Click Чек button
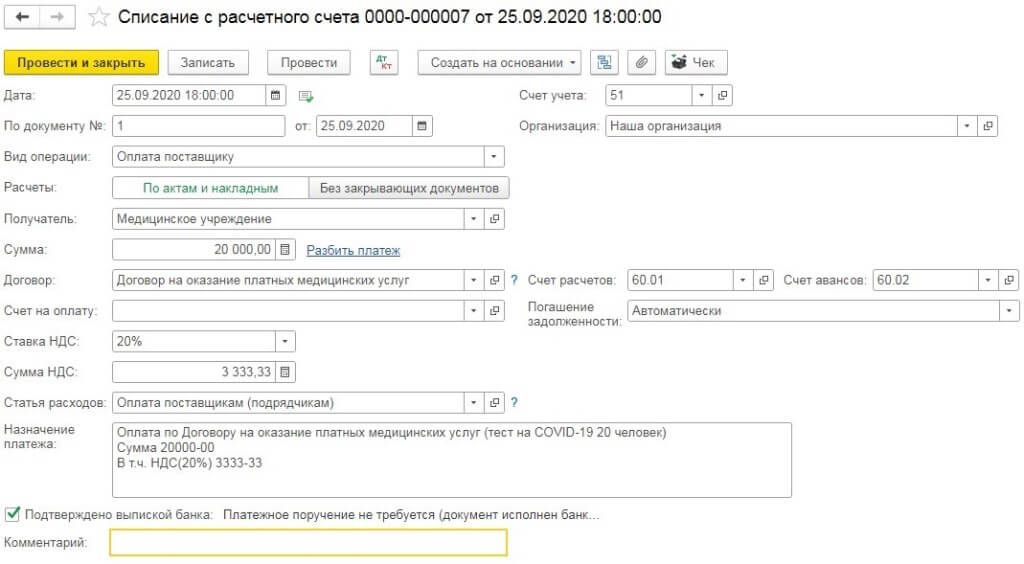Image resolution: width=1024 pixels, height=564 pixels. 696,63
